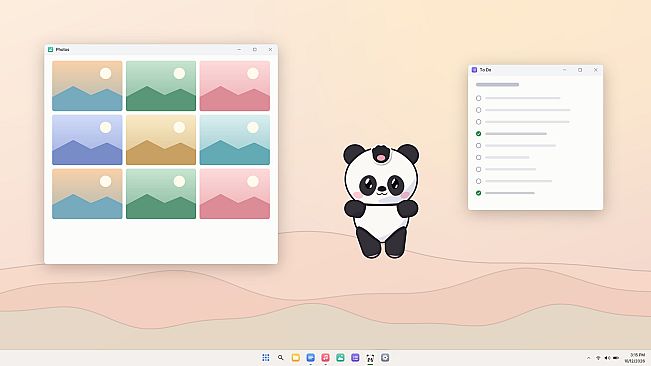Launch the yellow file explorer taskbar icon
This screenshot has width=651, height=366.
click(296, 357)
